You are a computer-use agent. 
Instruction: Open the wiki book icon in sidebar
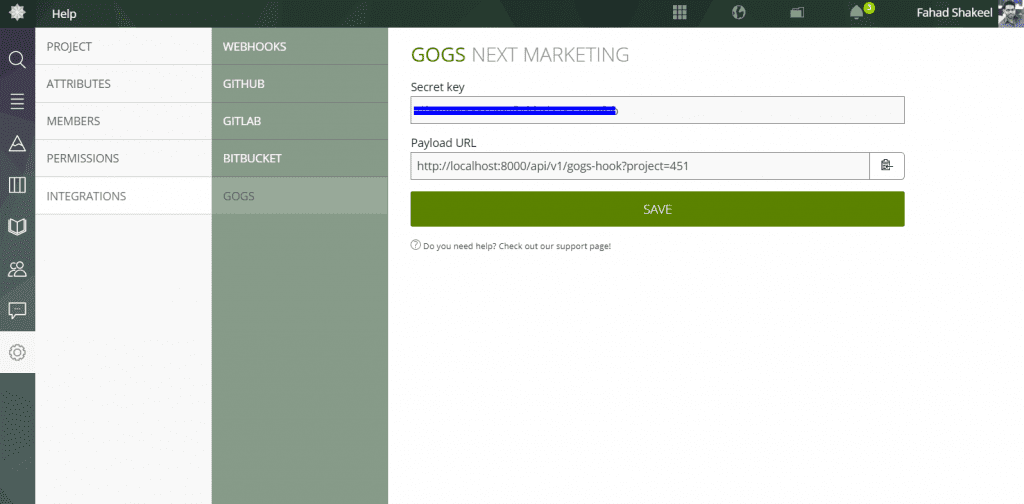click(x=17, y=227)
